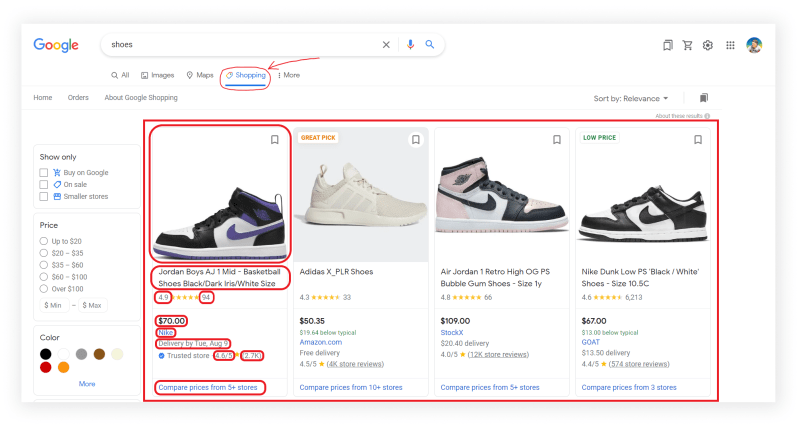This screenshot has height=426, width=800.
Task: Pick the beige color swatch
Action: [x=117, y=354]
